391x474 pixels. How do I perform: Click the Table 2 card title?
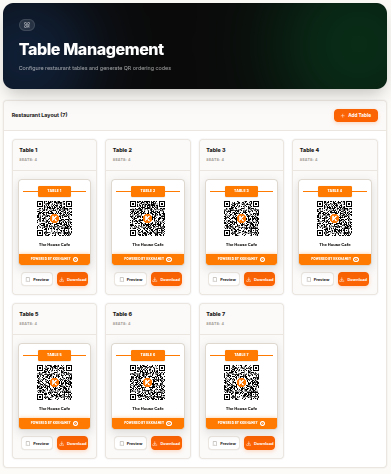pyautogui.click(x=122, y=150)
